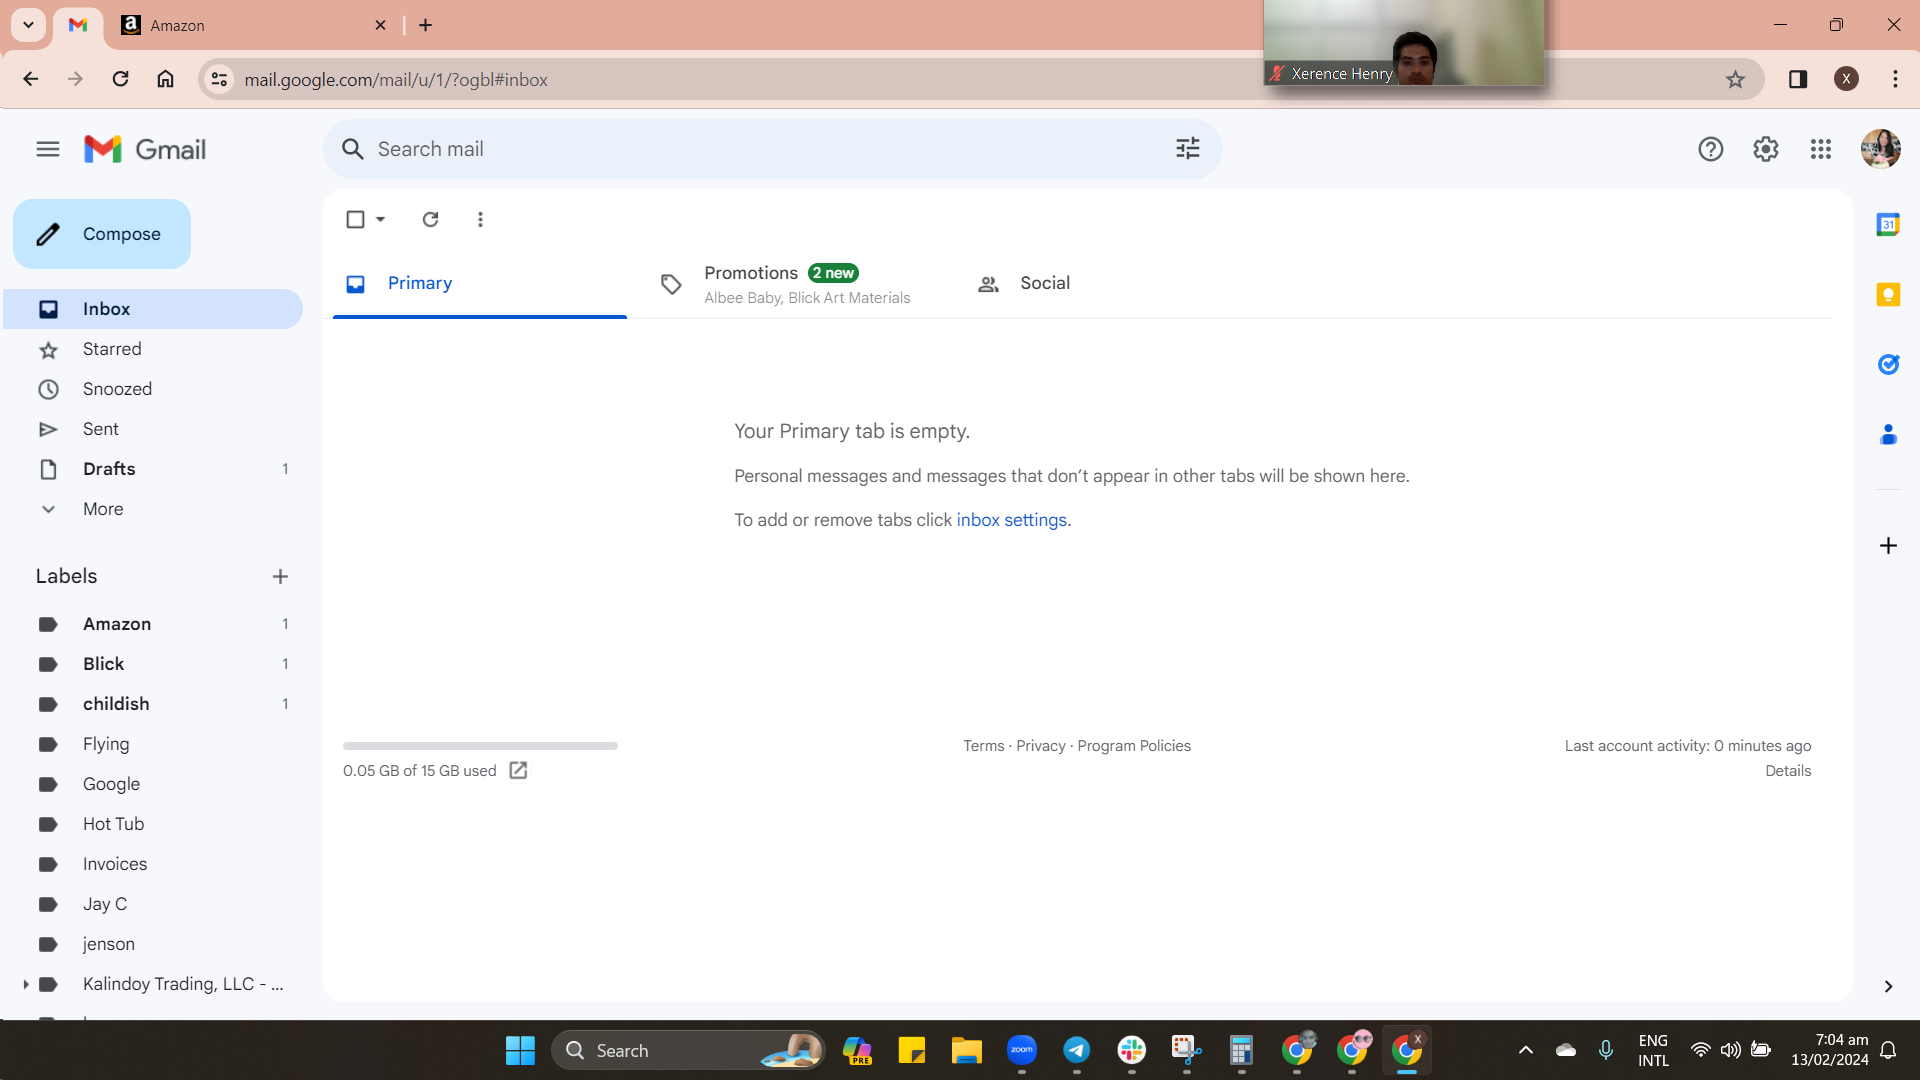Show hidden icons in the system tray
Image resolution: width=1920 pixels, height=1080 pixels.
(x=1525, y=1050)
